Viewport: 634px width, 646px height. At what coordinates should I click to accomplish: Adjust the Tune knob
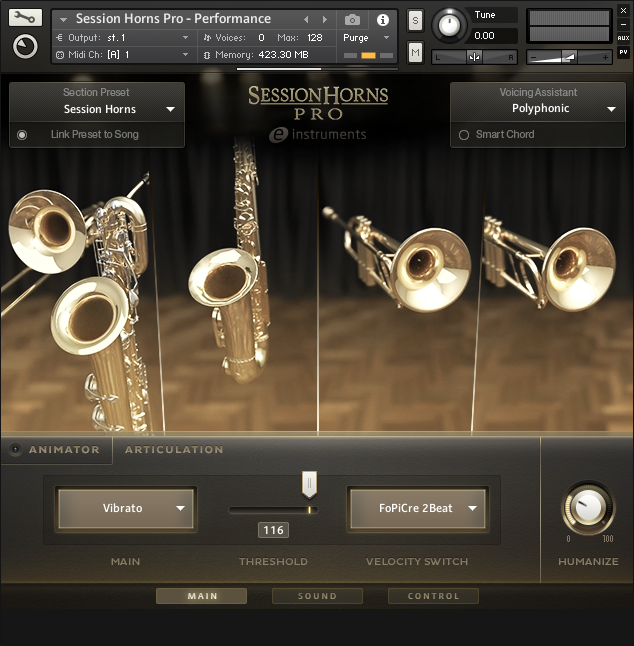click(449, 25)
